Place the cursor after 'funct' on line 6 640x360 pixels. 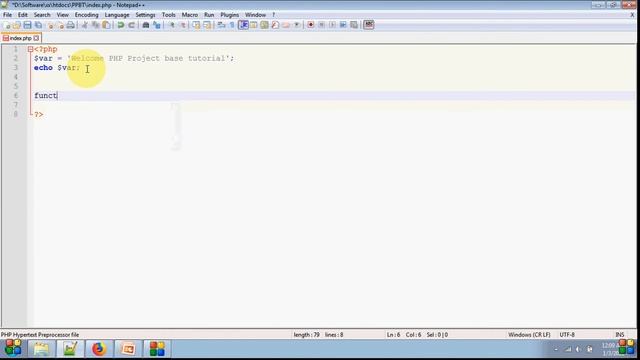58,96
